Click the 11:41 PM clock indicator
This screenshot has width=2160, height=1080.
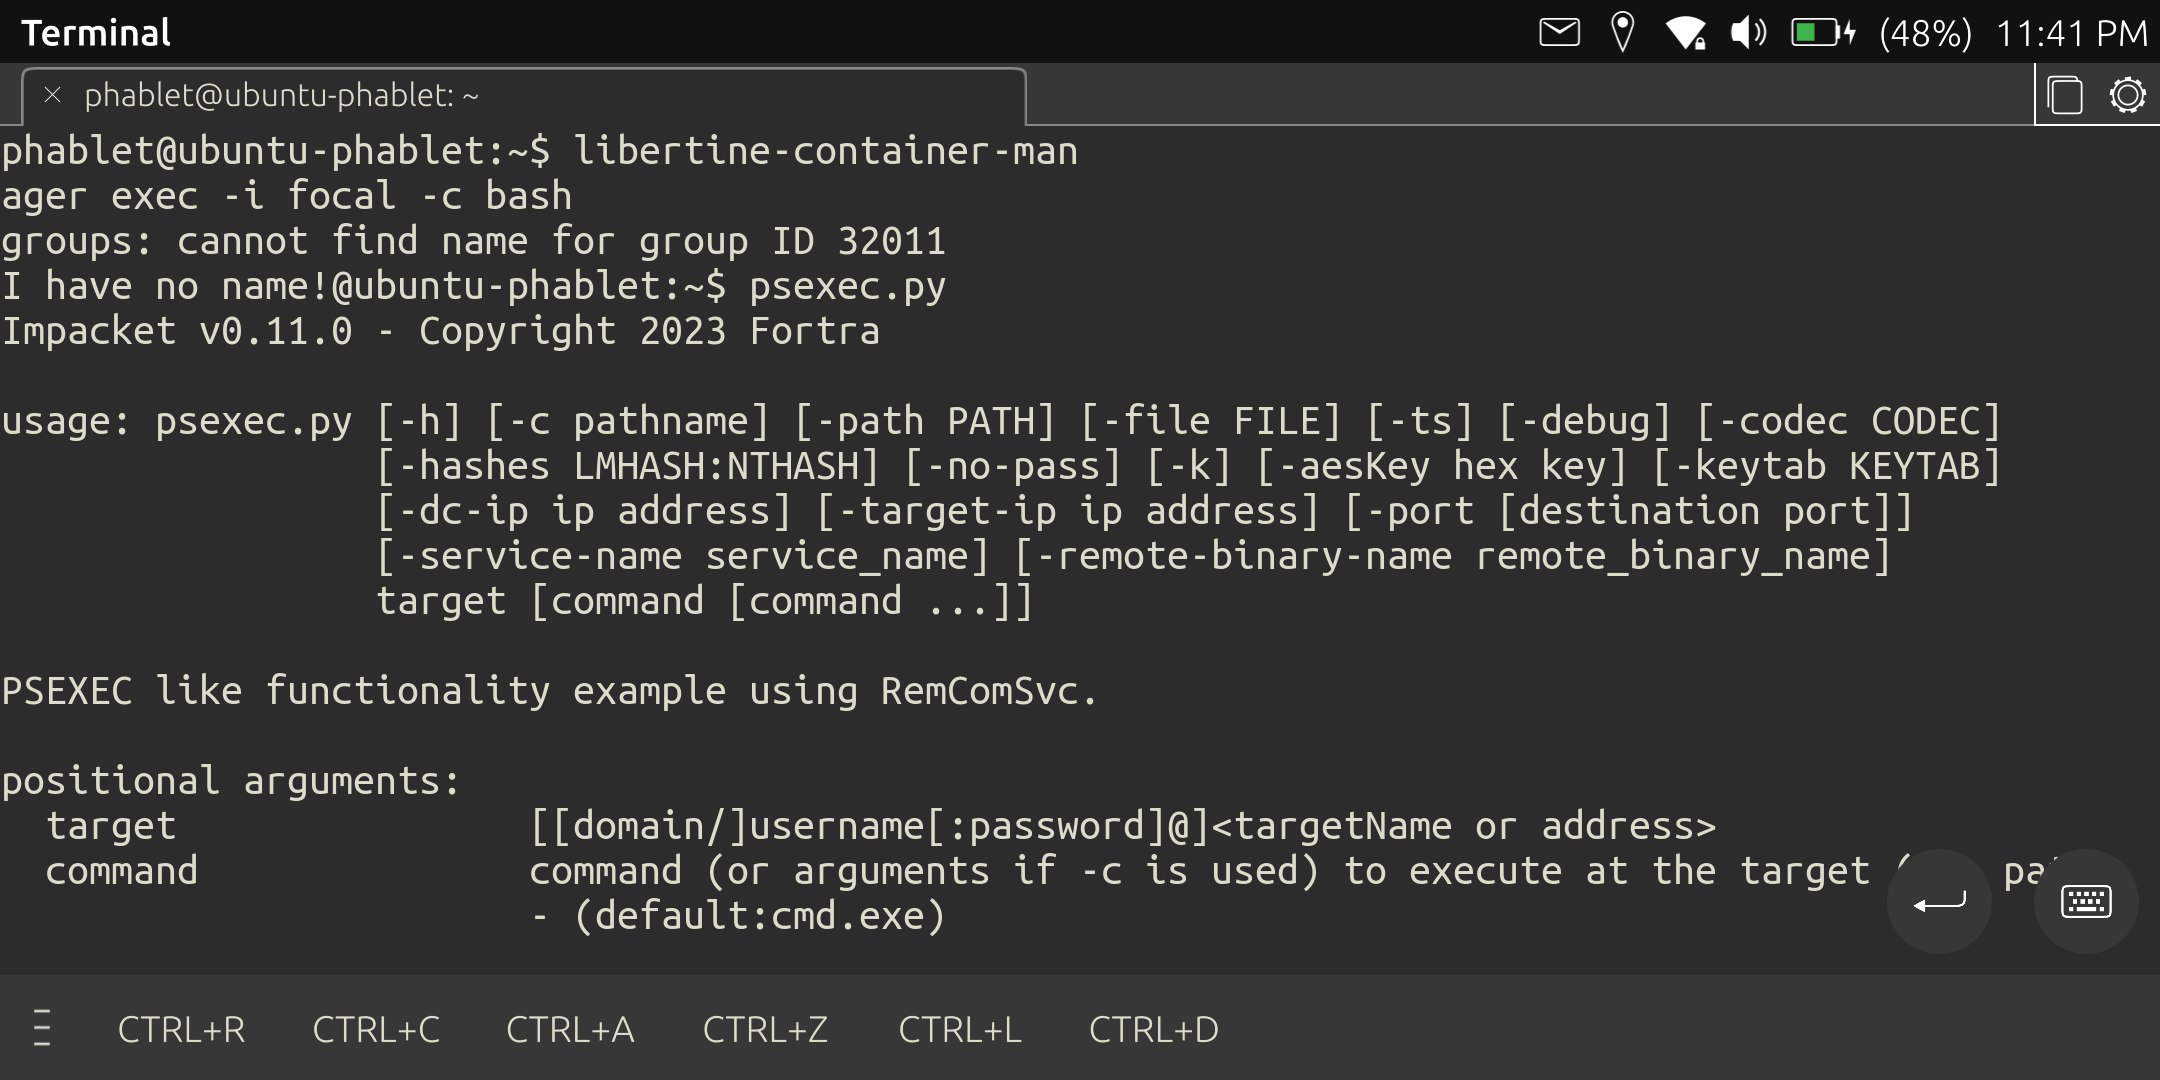(2072, 33)
